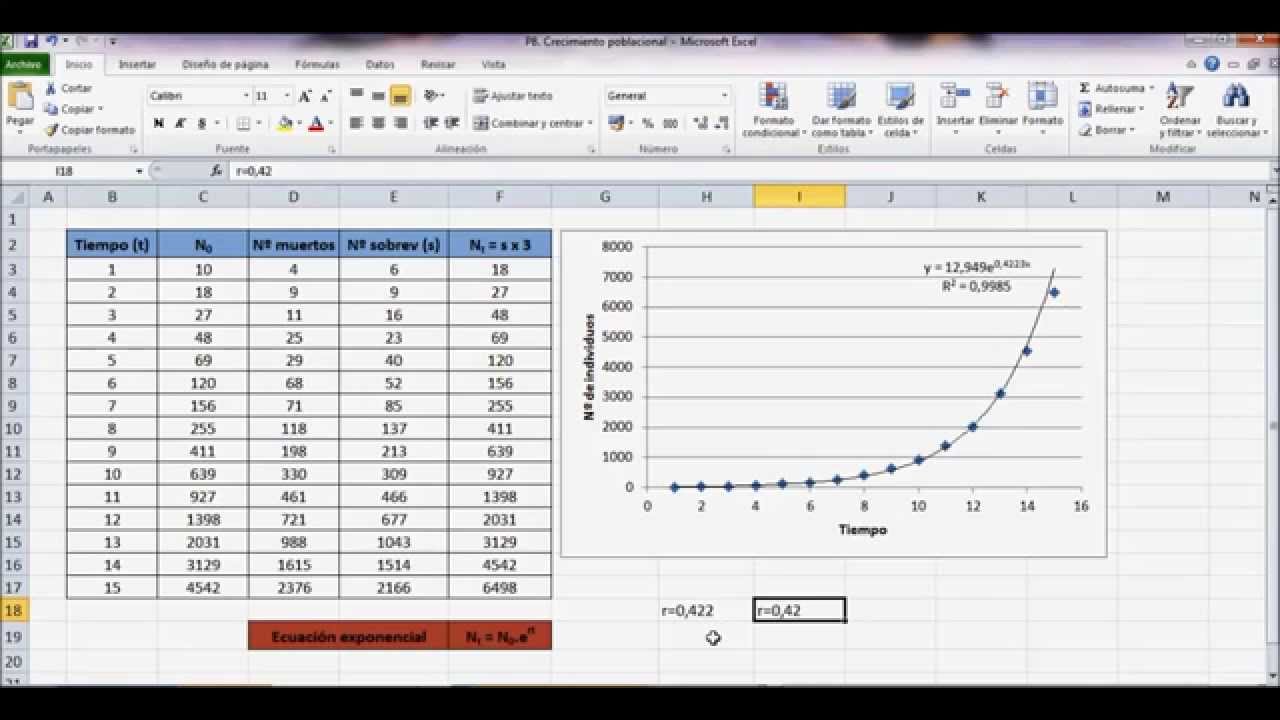
Task: Expand the font color dropdown arrow
Action: tap(330, 124)
